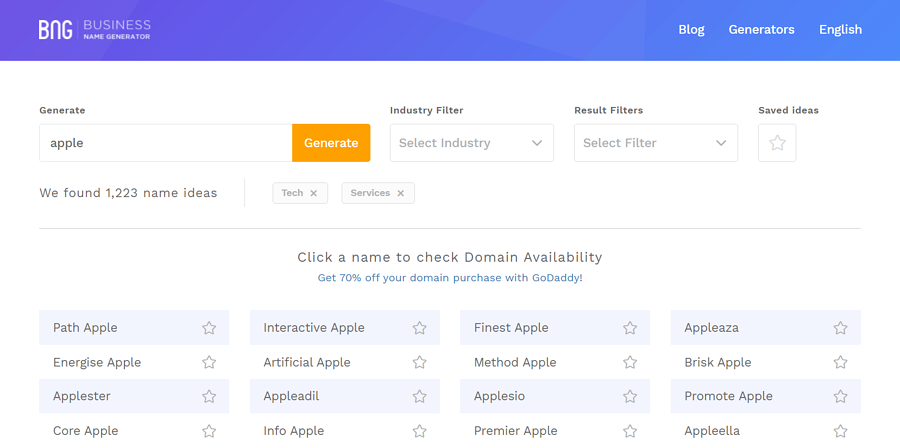Click the BNG Business Name Generator logo
Viewport: 900px width, 448px height.
pyautogui.click(x=94, y=29)
